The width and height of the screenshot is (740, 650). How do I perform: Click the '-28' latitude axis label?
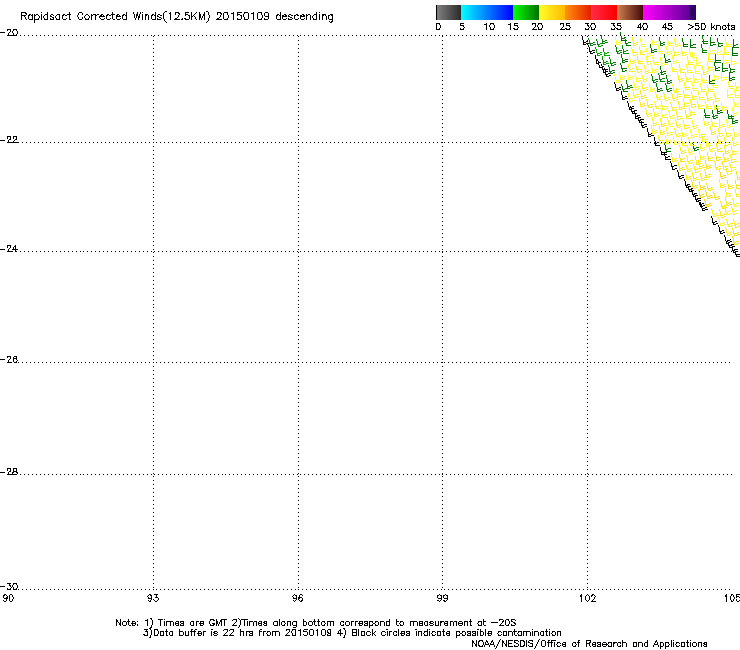click(x=9, y=472)
